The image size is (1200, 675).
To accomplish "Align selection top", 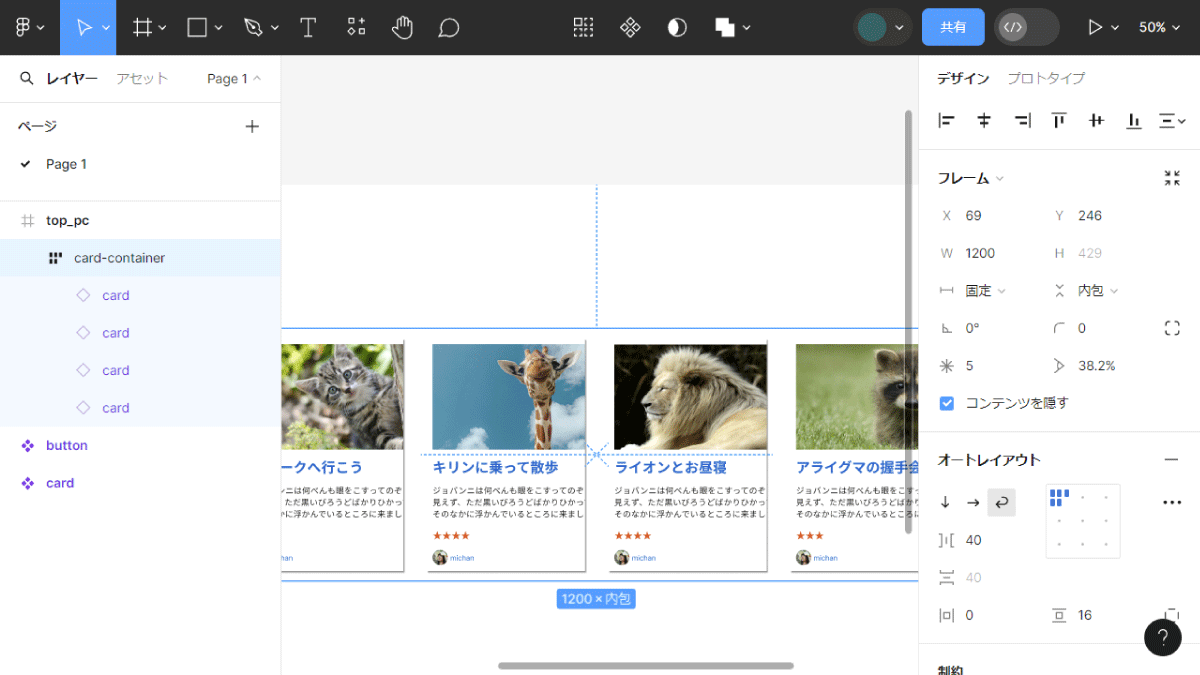I will point(1059,121).
